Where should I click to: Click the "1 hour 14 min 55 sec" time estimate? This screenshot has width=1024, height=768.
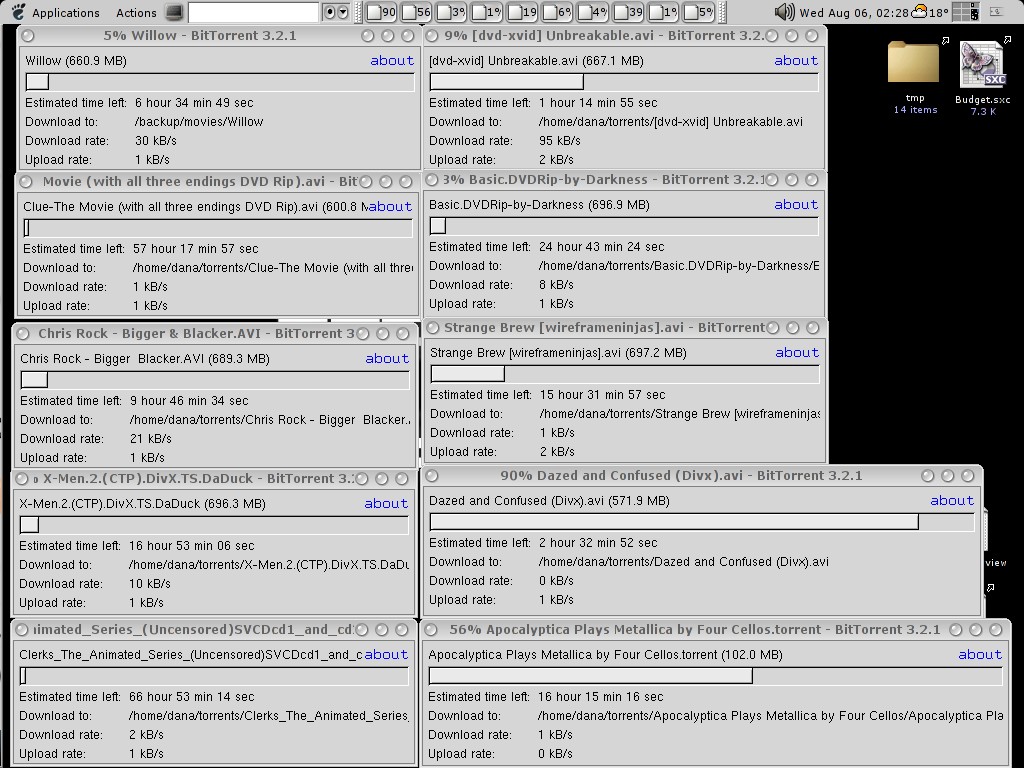click(x=598, y=103)
